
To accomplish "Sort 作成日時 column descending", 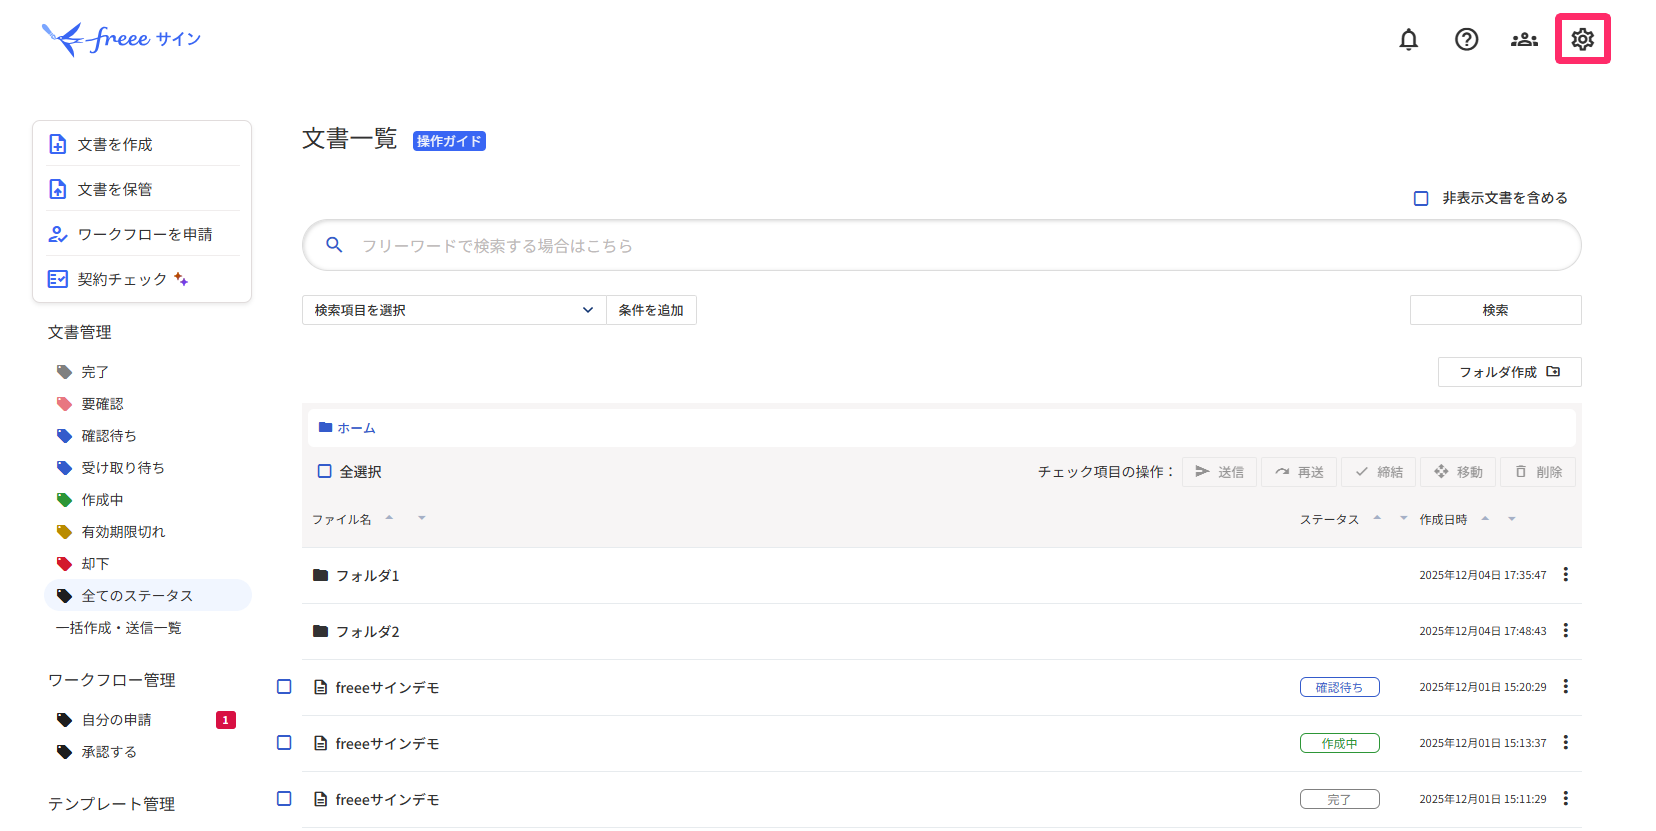I will click(1512, 520).
